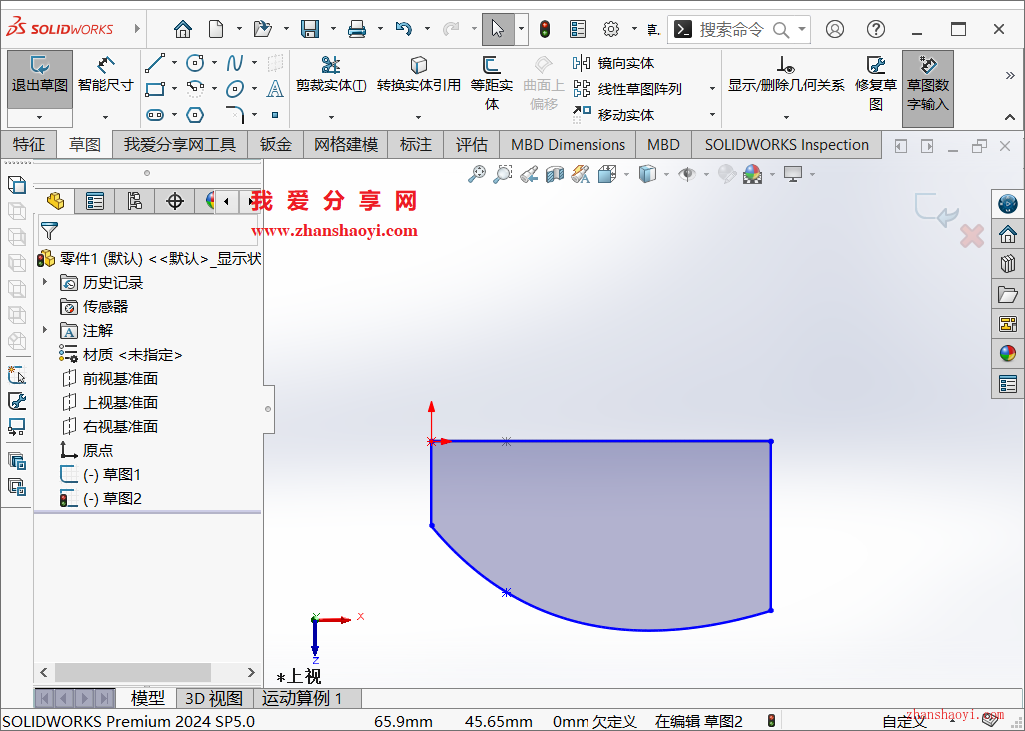Switch to SOLIDWORKS Inspection tab
The image size is (1025, 731).
(787, 144)
